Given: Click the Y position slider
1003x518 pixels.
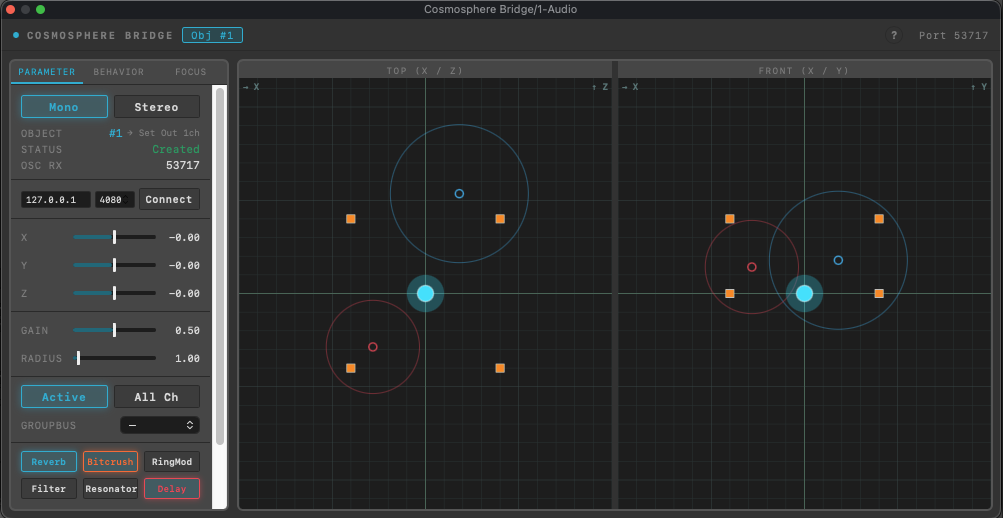Looking at the screenshot, I should (114, 265).
